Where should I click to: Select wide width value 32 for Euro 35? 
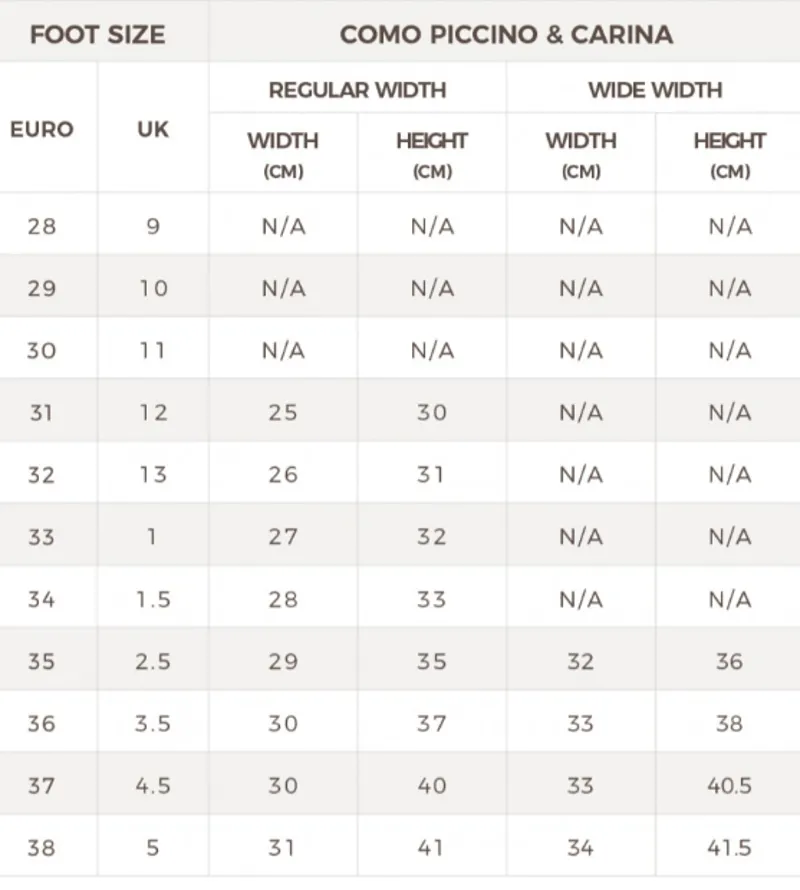[581, 661]
